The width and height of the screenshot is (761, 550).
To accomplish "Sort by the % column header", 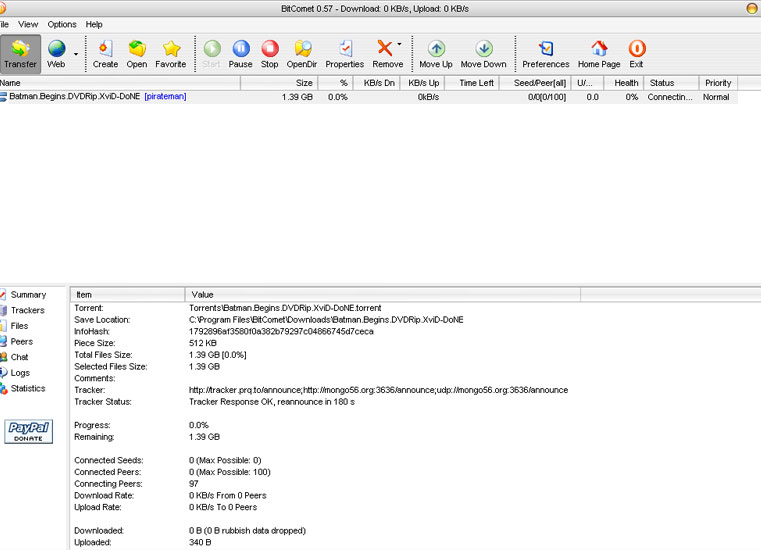I will tap(336, 83).
